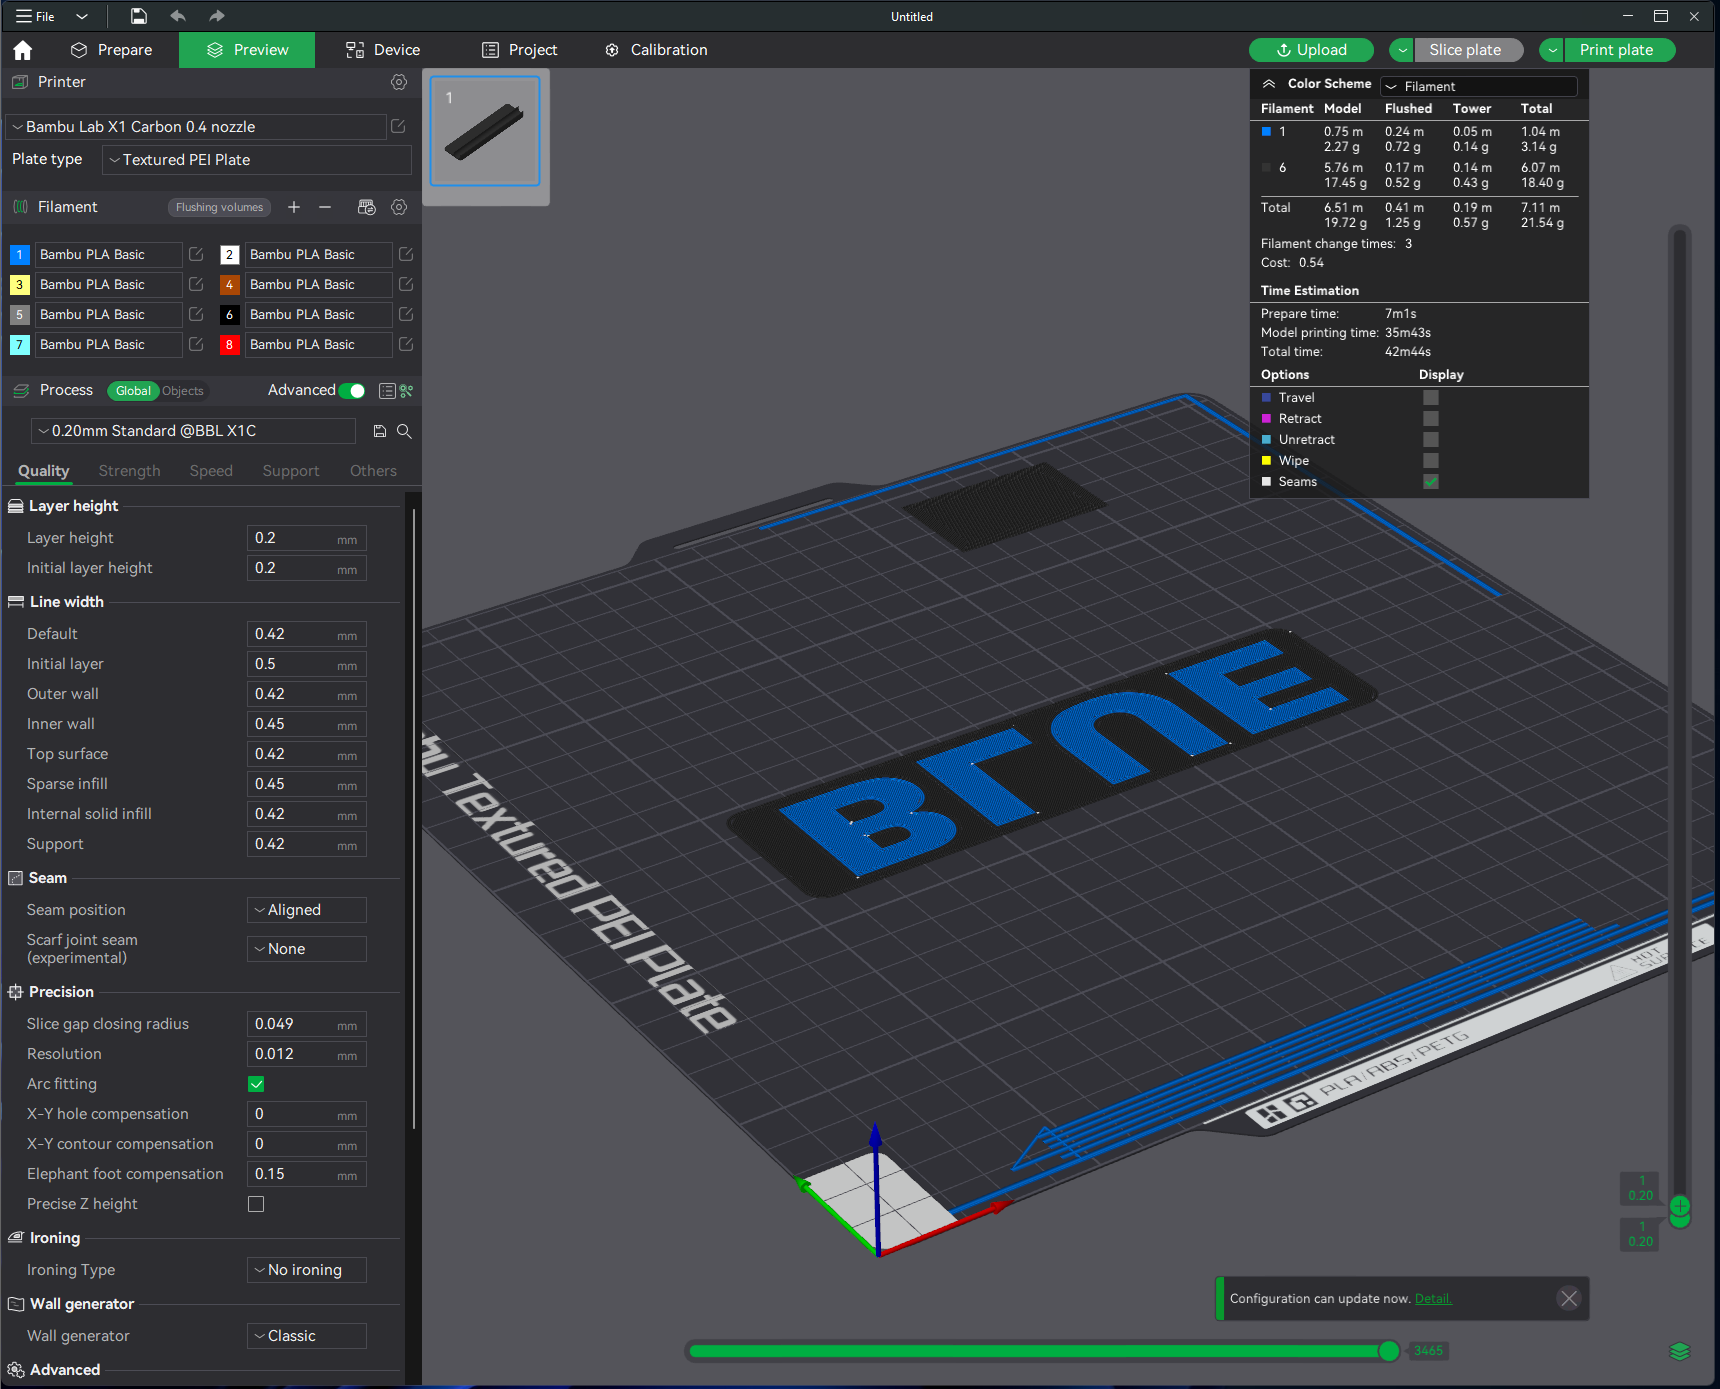Open filament settings gear icon

coord(399,207)
